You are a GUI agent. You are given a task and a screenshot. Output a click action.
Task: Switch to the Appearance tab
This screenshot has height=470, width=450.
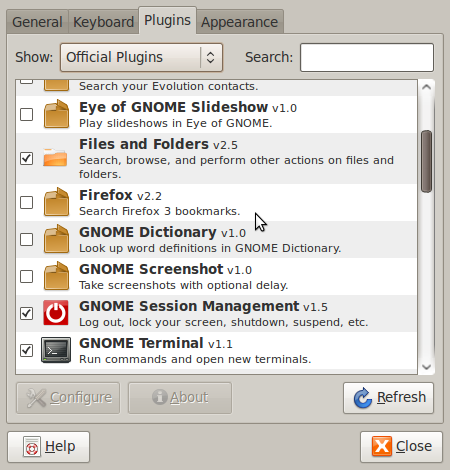click(240, 22)
